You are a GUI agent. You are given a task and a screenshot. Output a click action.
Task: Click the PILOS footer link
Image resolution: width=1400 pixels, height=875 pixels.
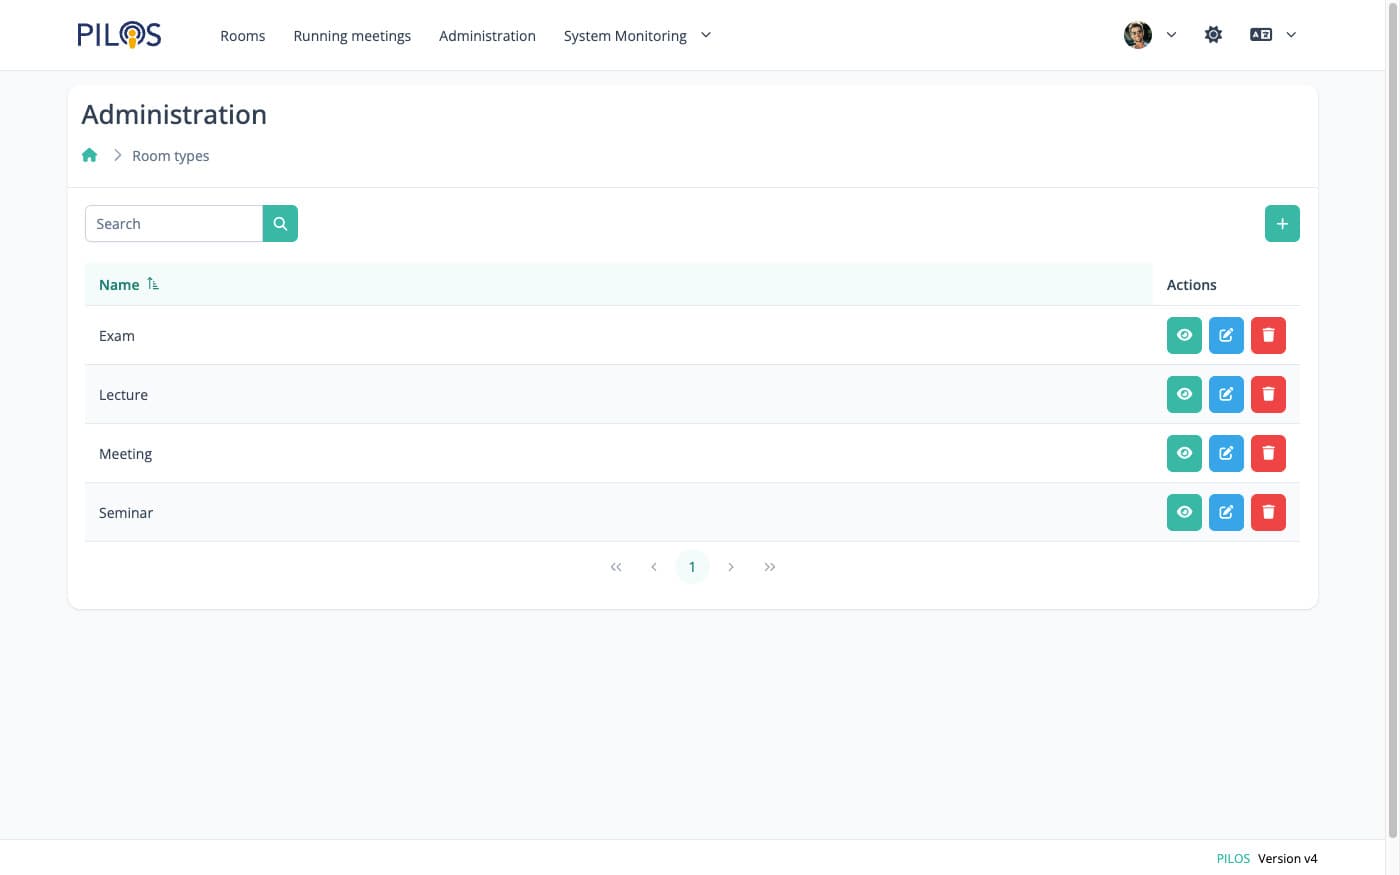pos(1232,858)
